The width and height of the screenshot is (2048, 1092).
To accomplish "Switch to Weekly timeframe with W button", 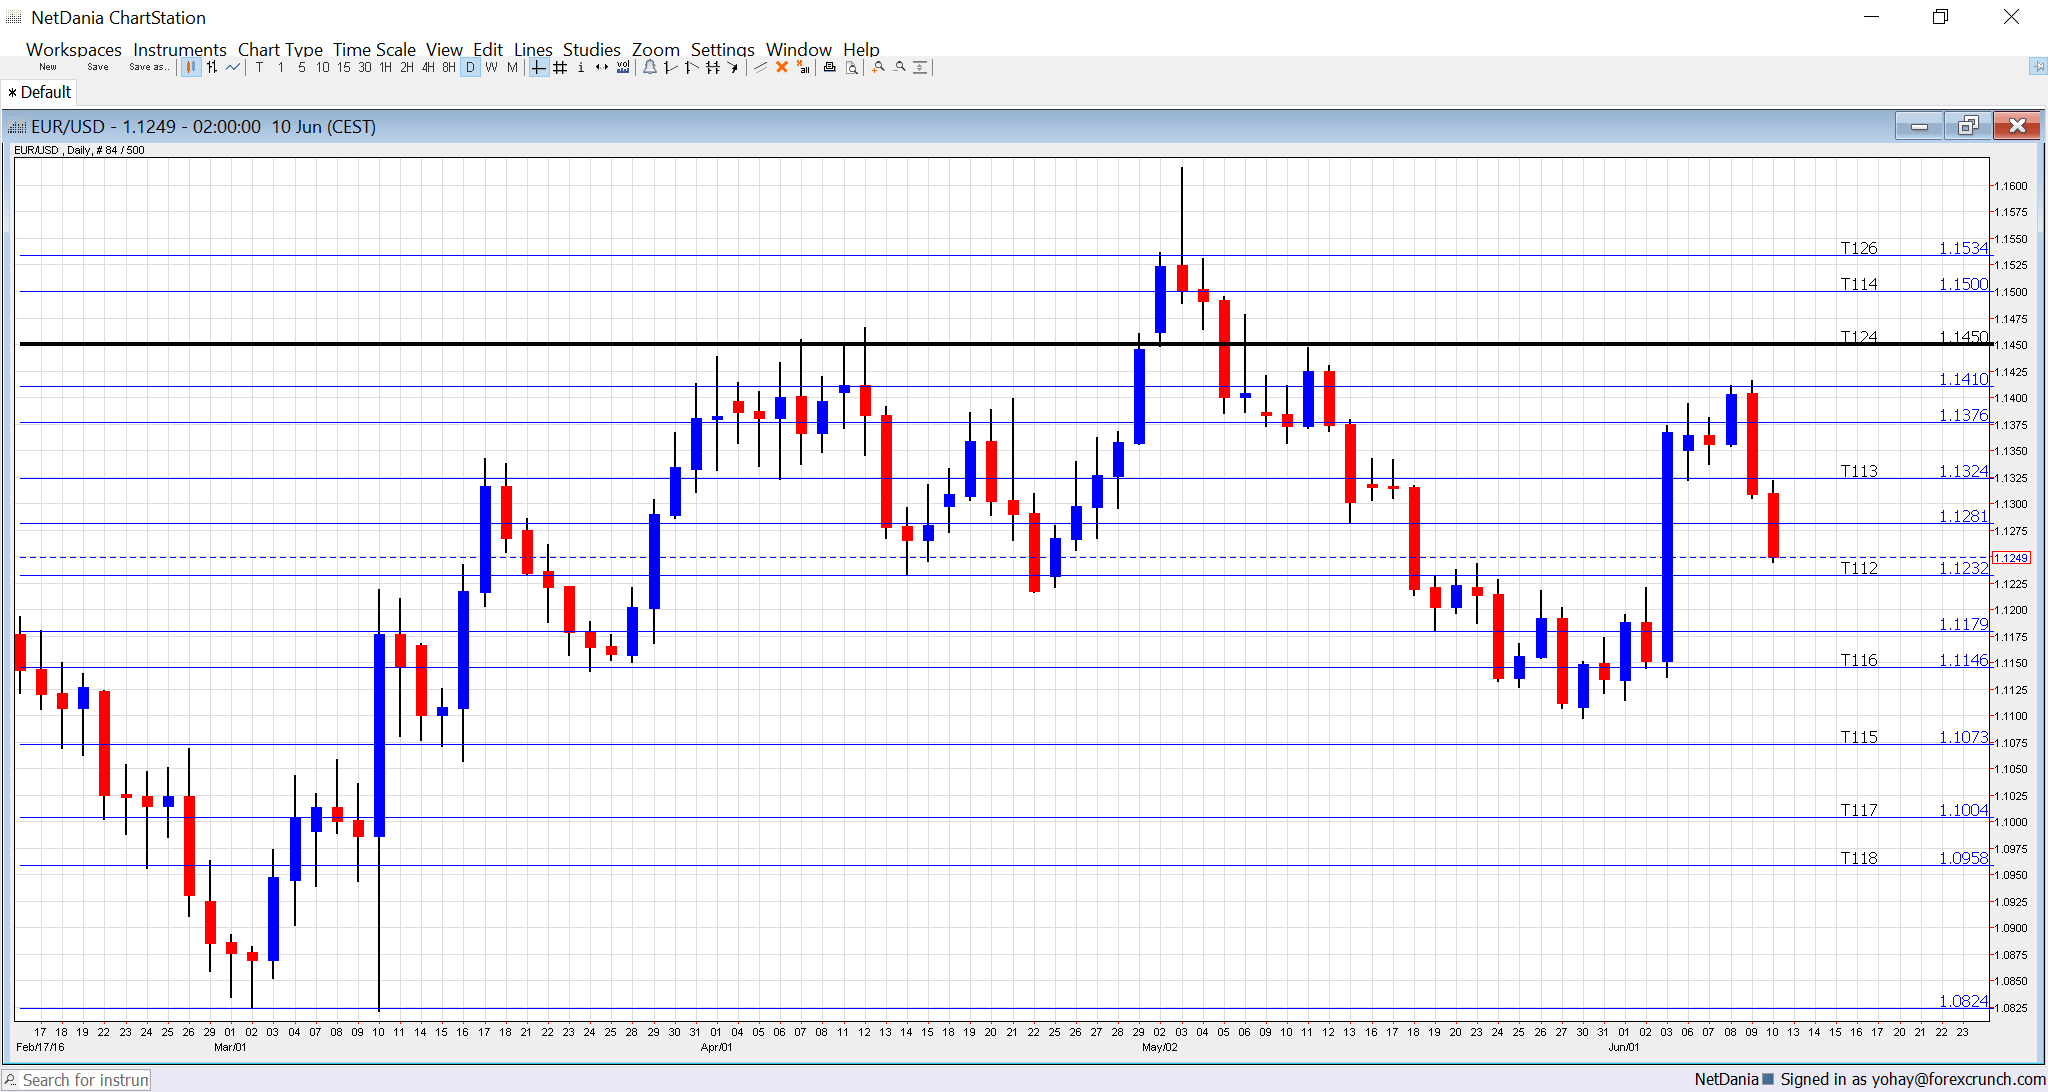I will pos(490,67).
